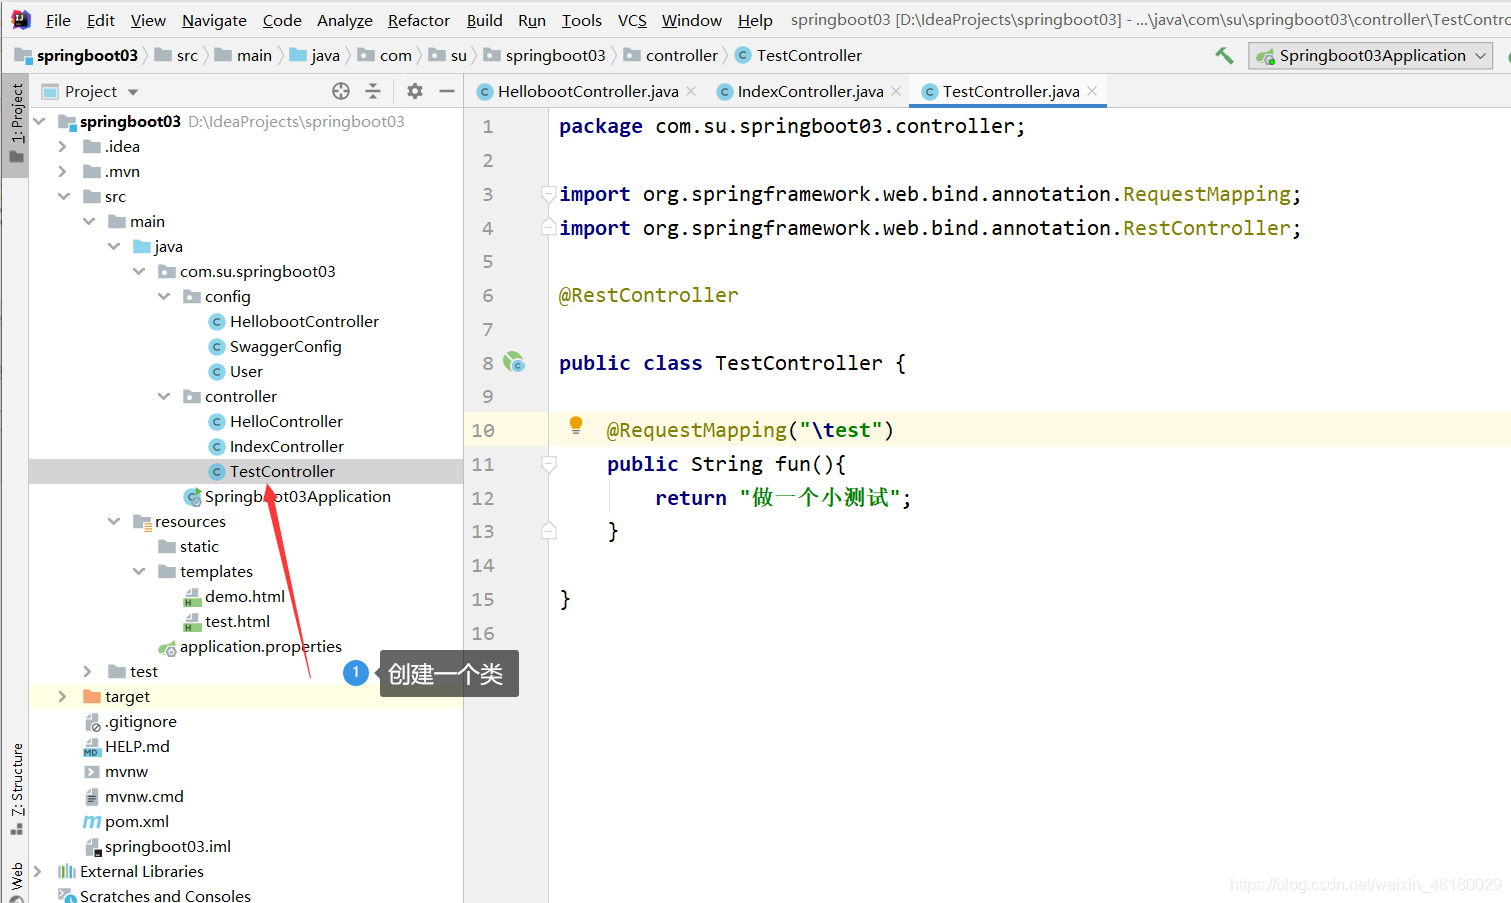Expand the .mvn folder

tap(63, 171)
